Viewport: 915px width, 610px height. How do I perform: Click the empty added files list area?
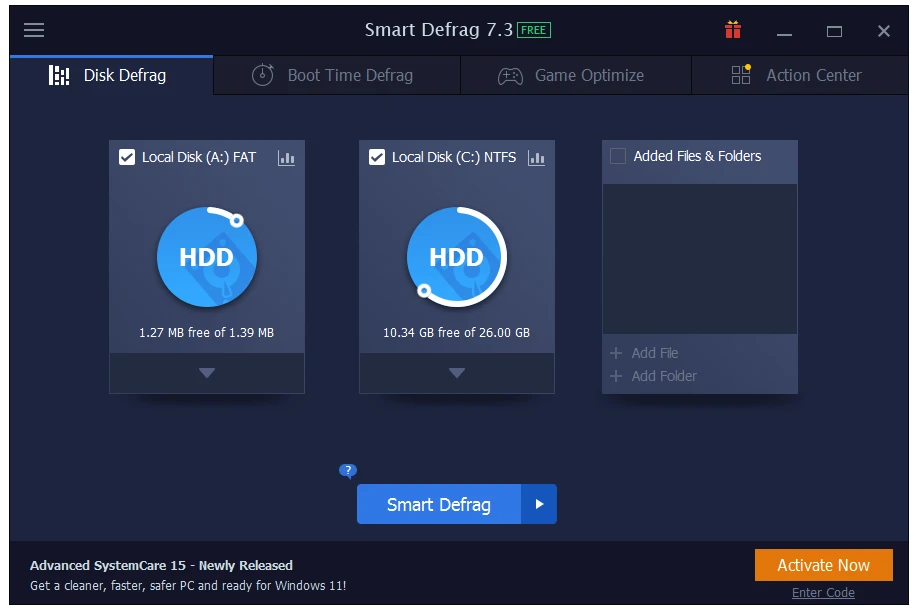[700, 259]
